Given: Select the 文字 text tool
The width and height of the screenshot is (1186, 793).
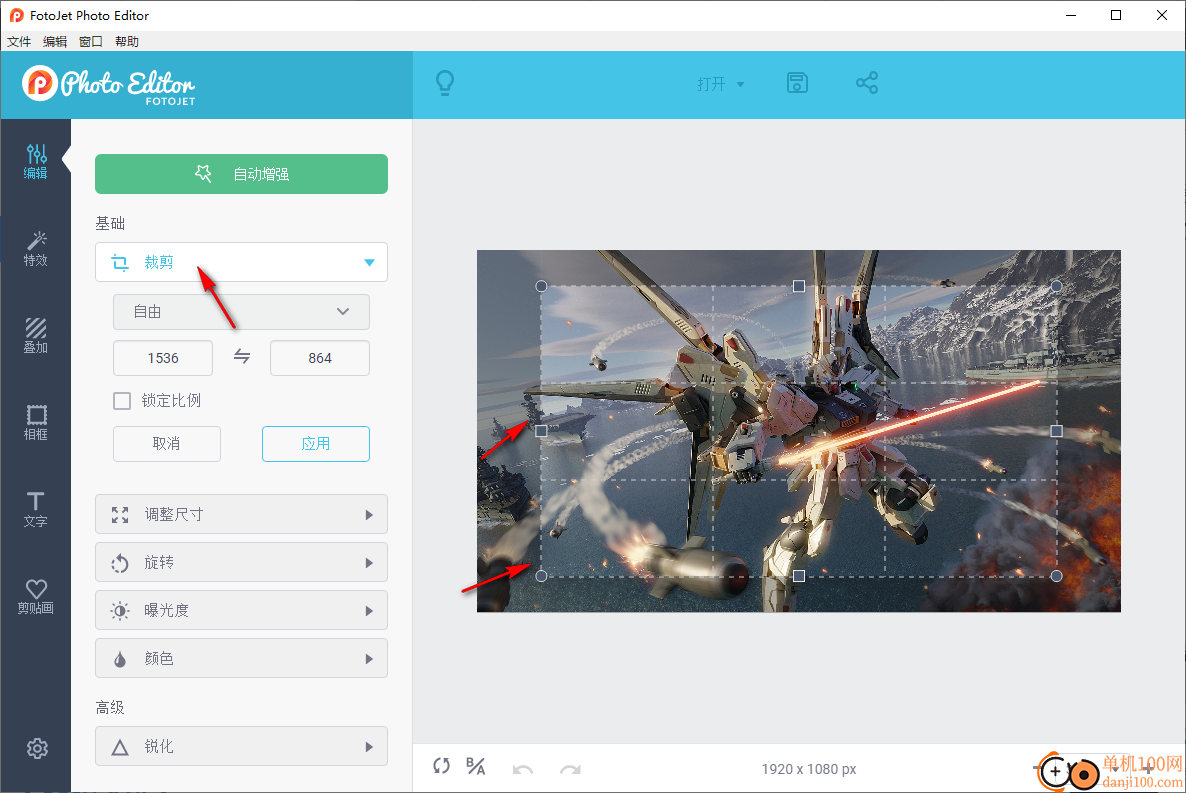Looking at the screenshot, I should pos(36,510).
